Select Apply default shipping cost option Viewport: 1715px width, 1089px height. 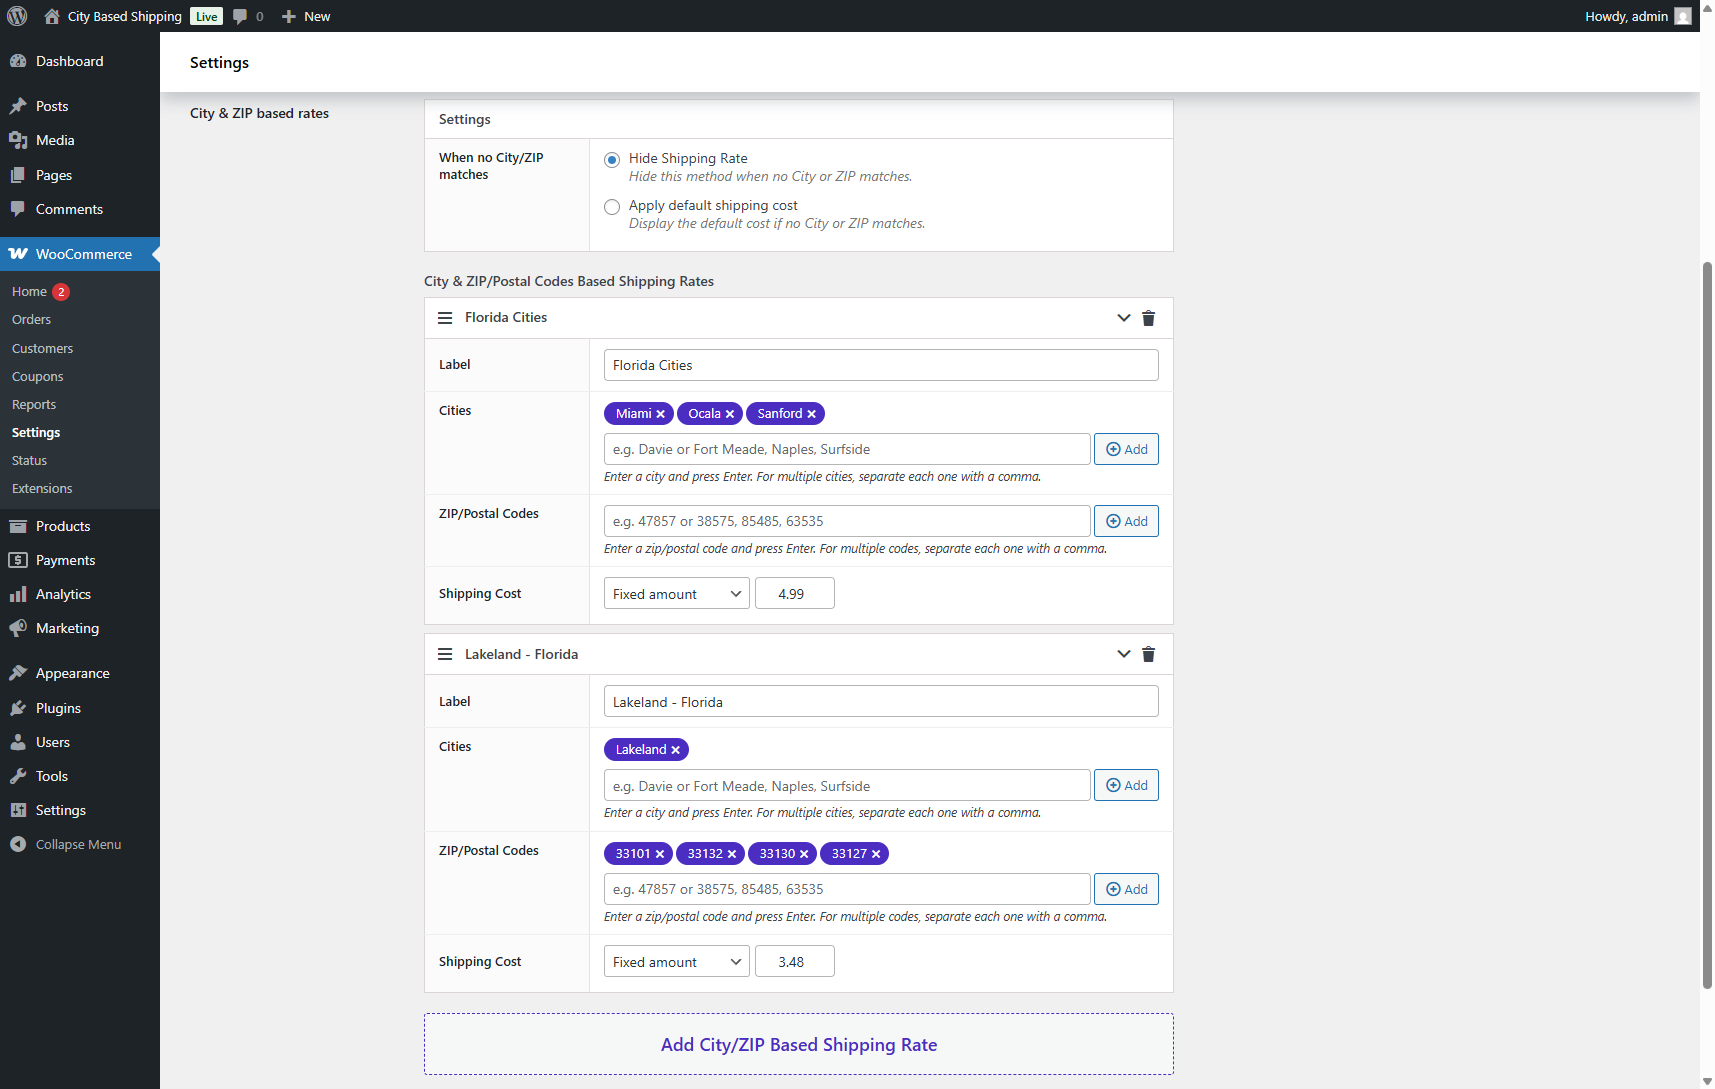(612, 207)
